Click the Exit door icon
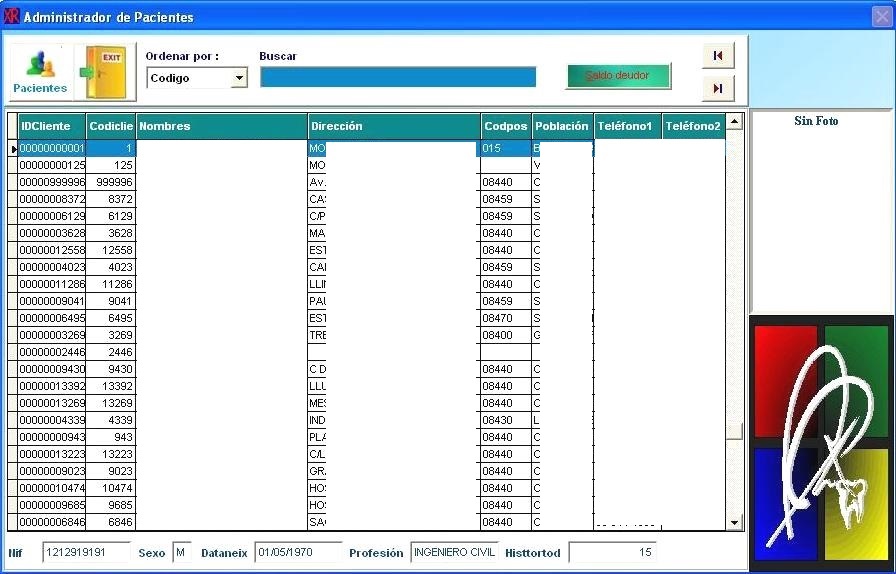This screenshot has width=896, height=574. click(x=103, y=72)
